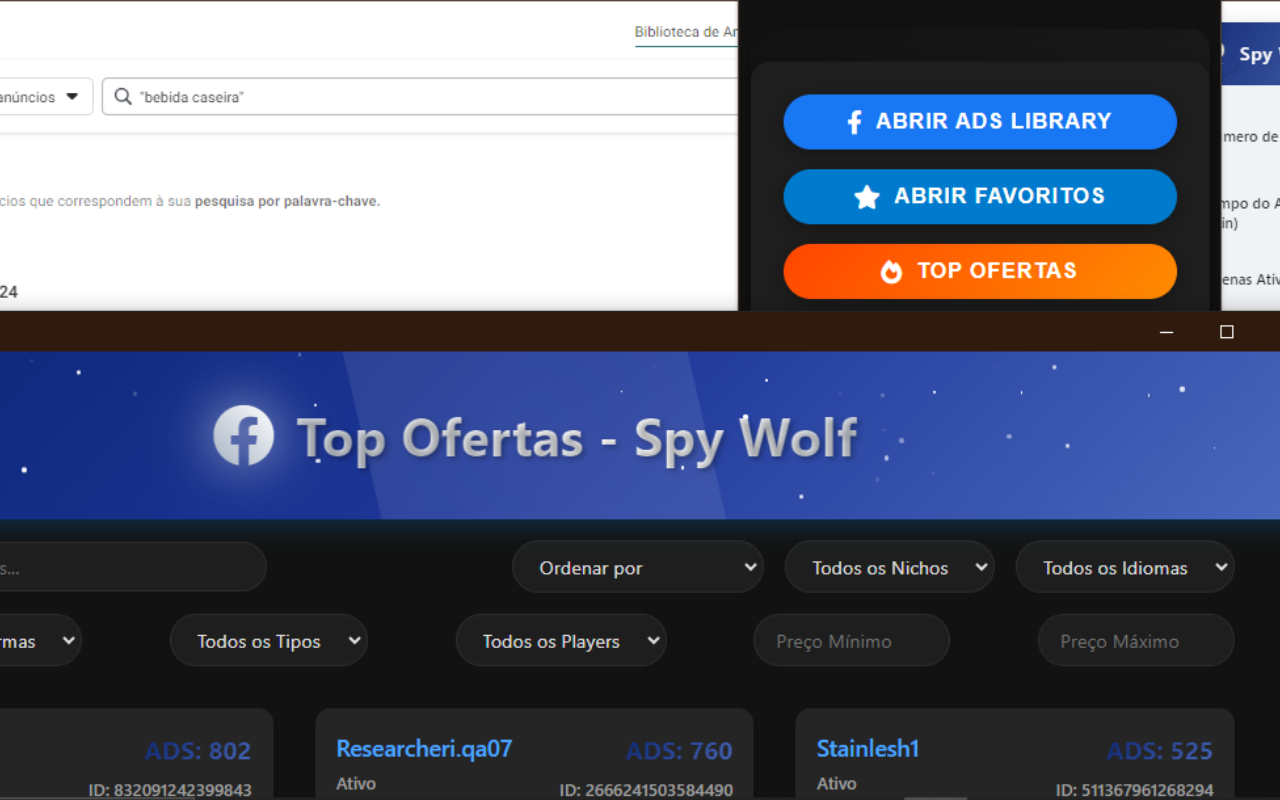
Task: Click the Facebook logo in Top Ofertas banner
Action: click(x=243, y=435)
